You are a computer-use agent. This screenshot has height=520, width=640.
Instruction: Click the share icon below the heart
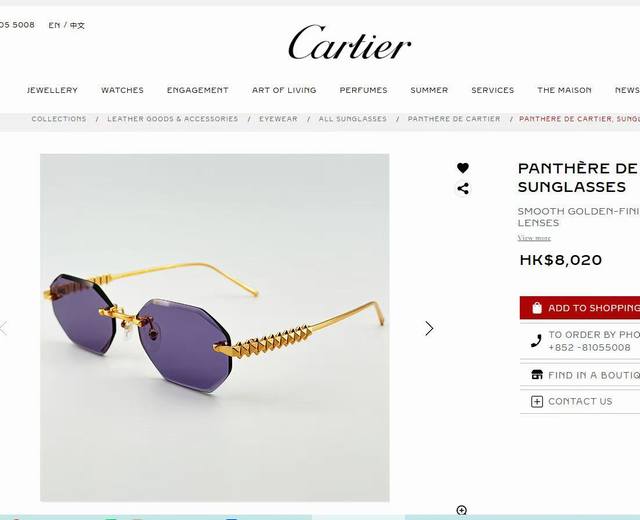pyautogui.click(x=462, y=189)
